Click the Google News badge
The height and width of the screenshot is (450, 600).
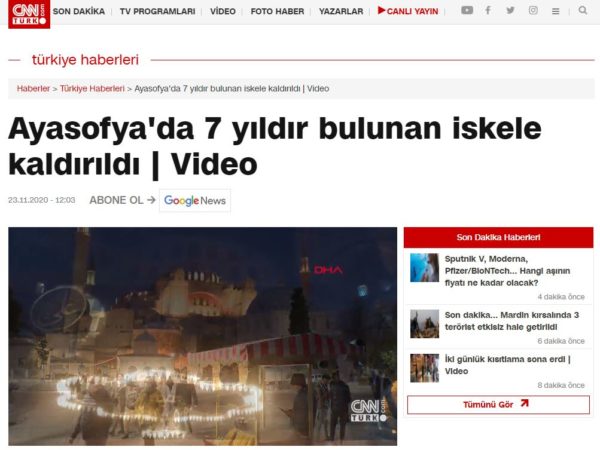tap(195, 200)
